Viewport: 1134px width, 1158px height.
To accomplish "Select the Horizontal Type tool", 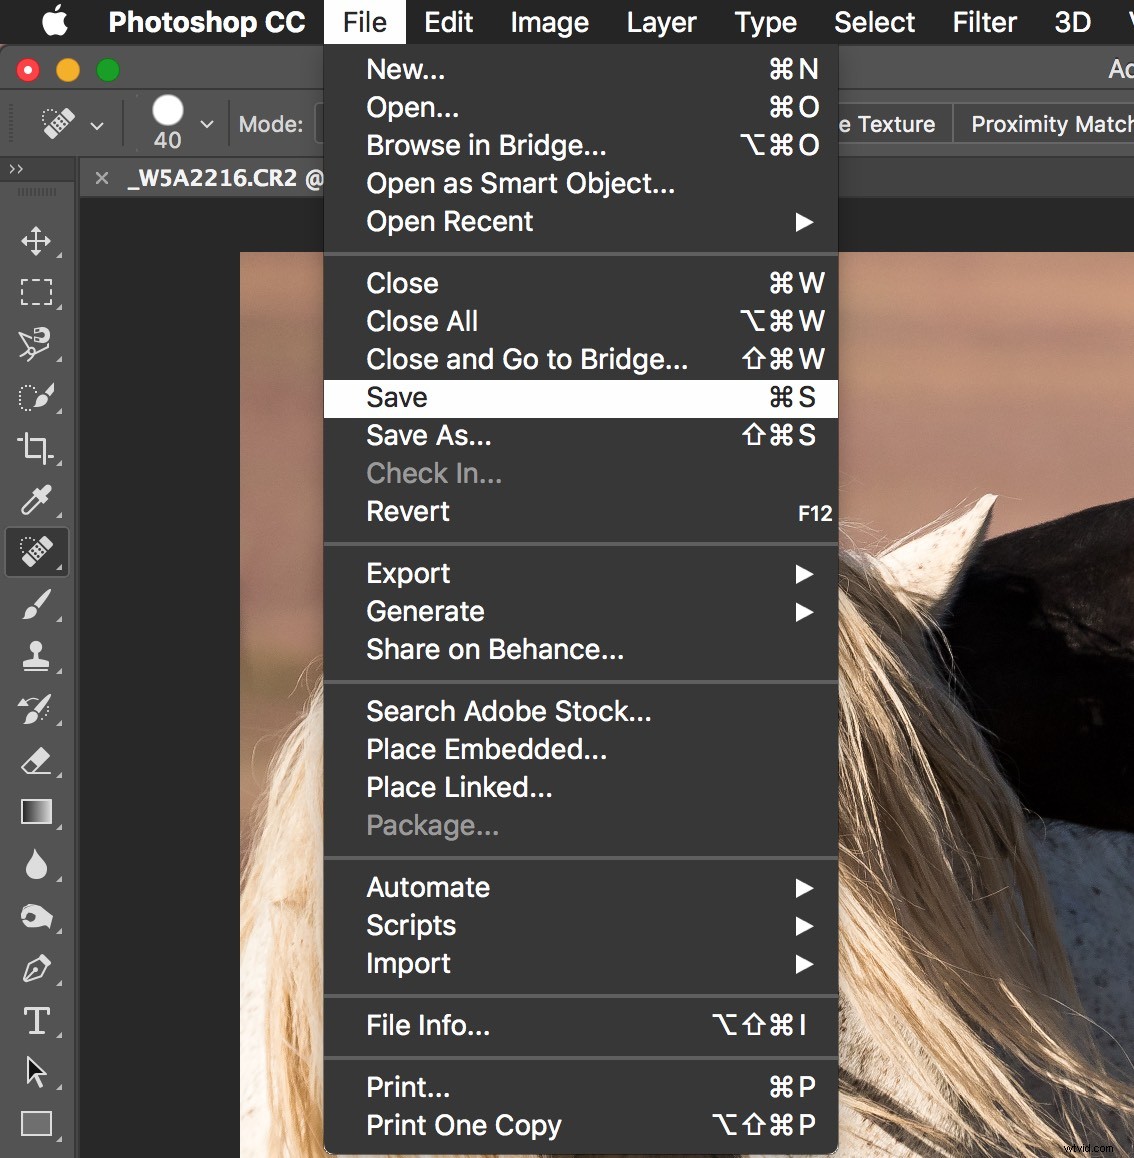I will coord(37,1021).
